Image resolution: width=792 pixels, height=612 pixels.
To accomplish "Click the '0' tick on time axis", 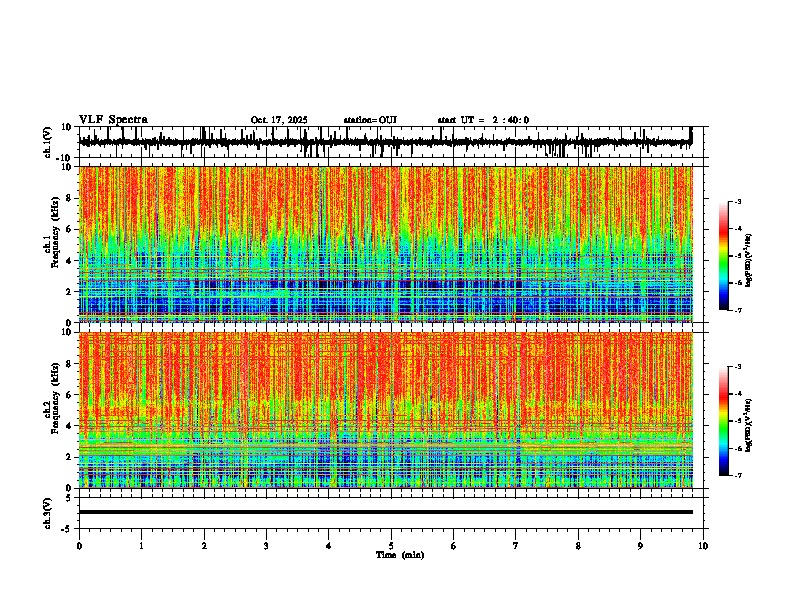I will coord(79,546).
